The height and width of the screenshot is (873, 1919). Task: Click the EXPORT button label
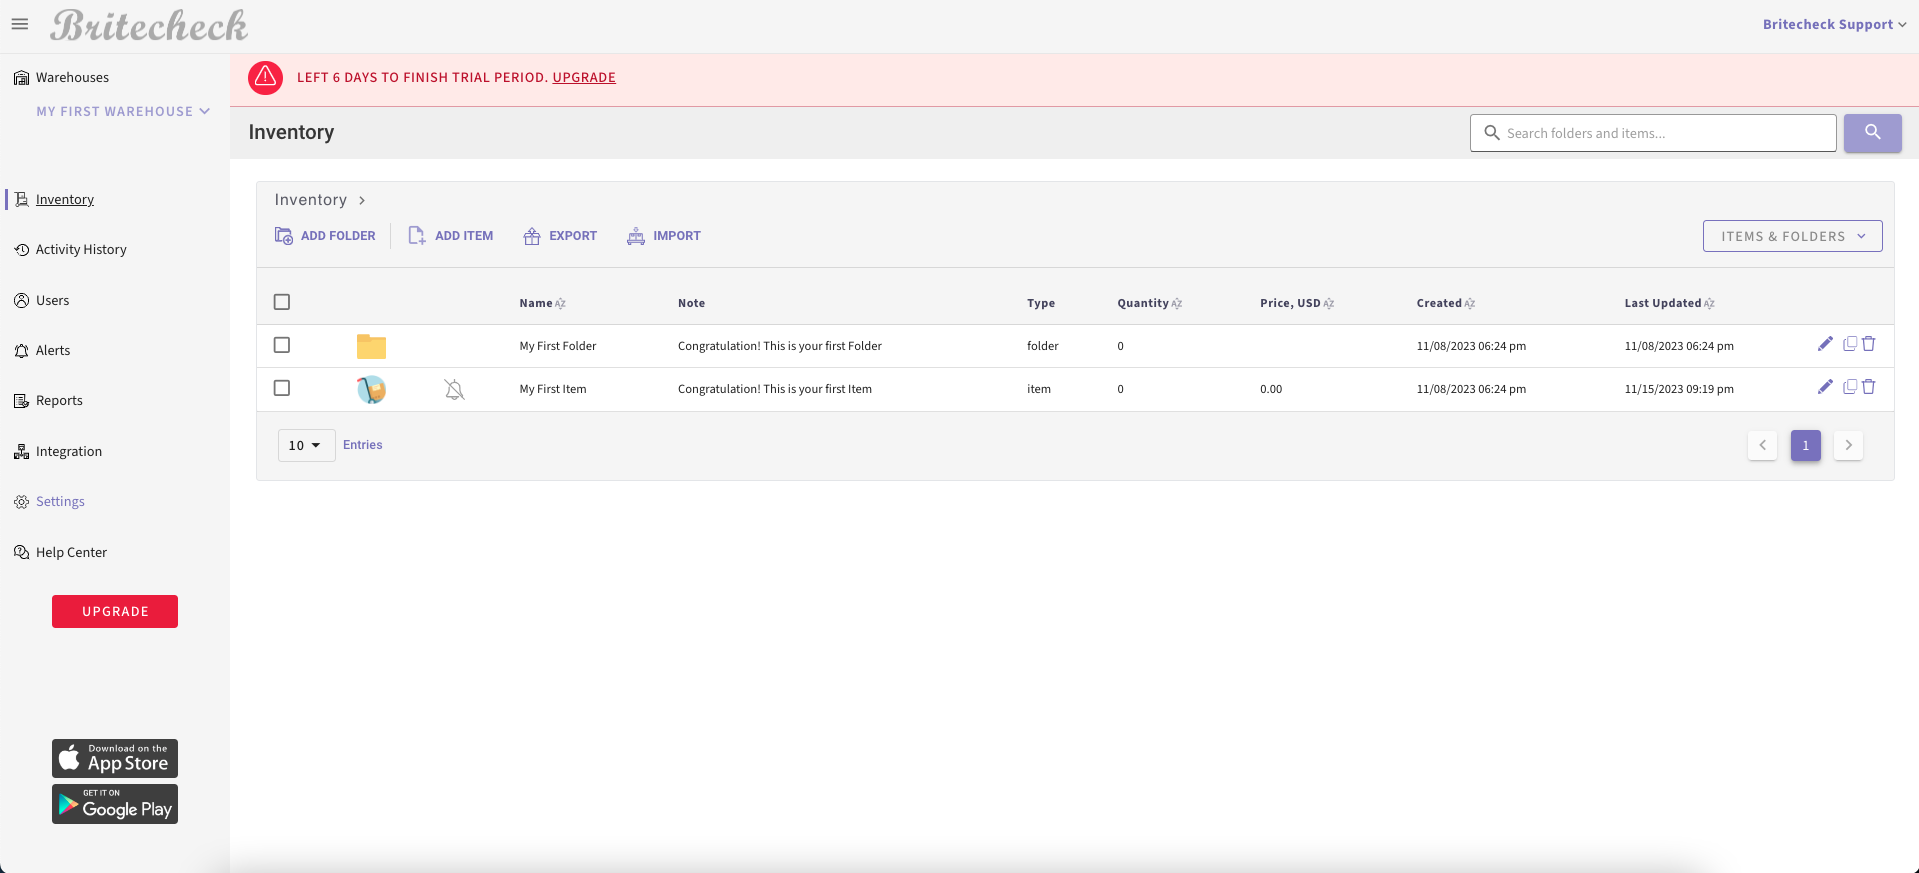coord(573,236)
